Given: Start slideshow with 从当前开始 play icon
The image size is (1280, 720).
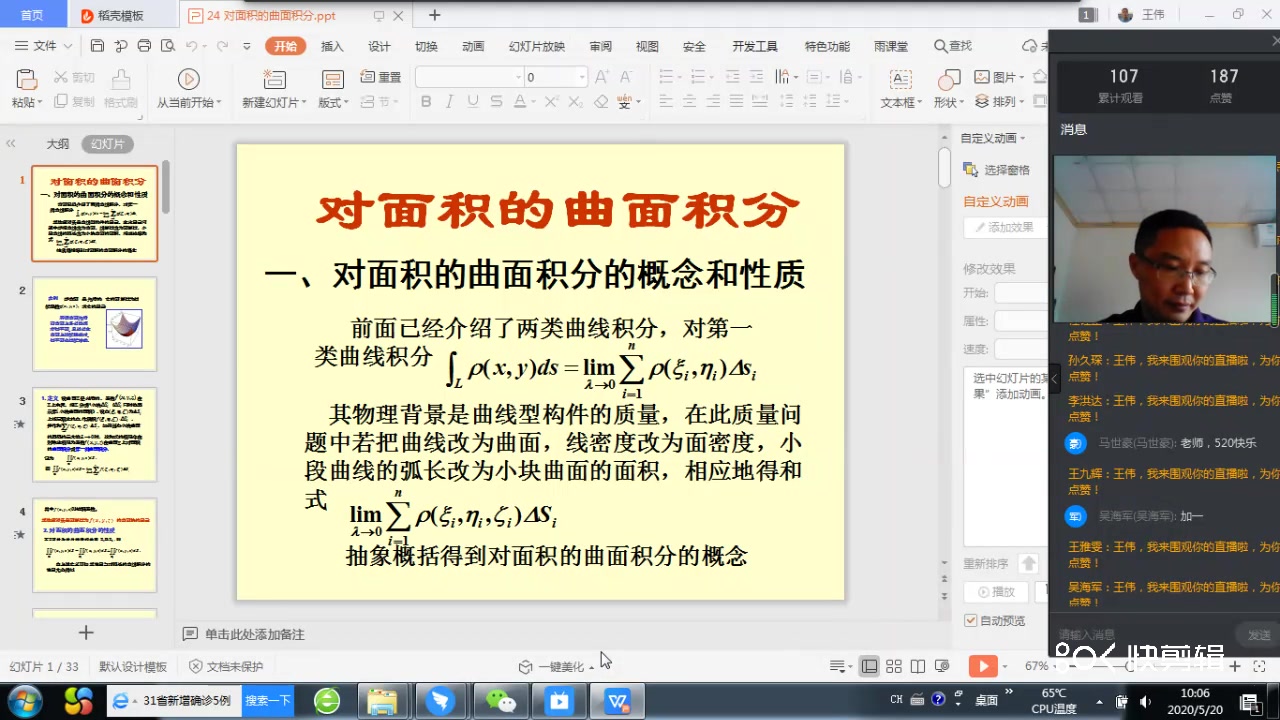Looking at the screenshot, I should (188, 78).
